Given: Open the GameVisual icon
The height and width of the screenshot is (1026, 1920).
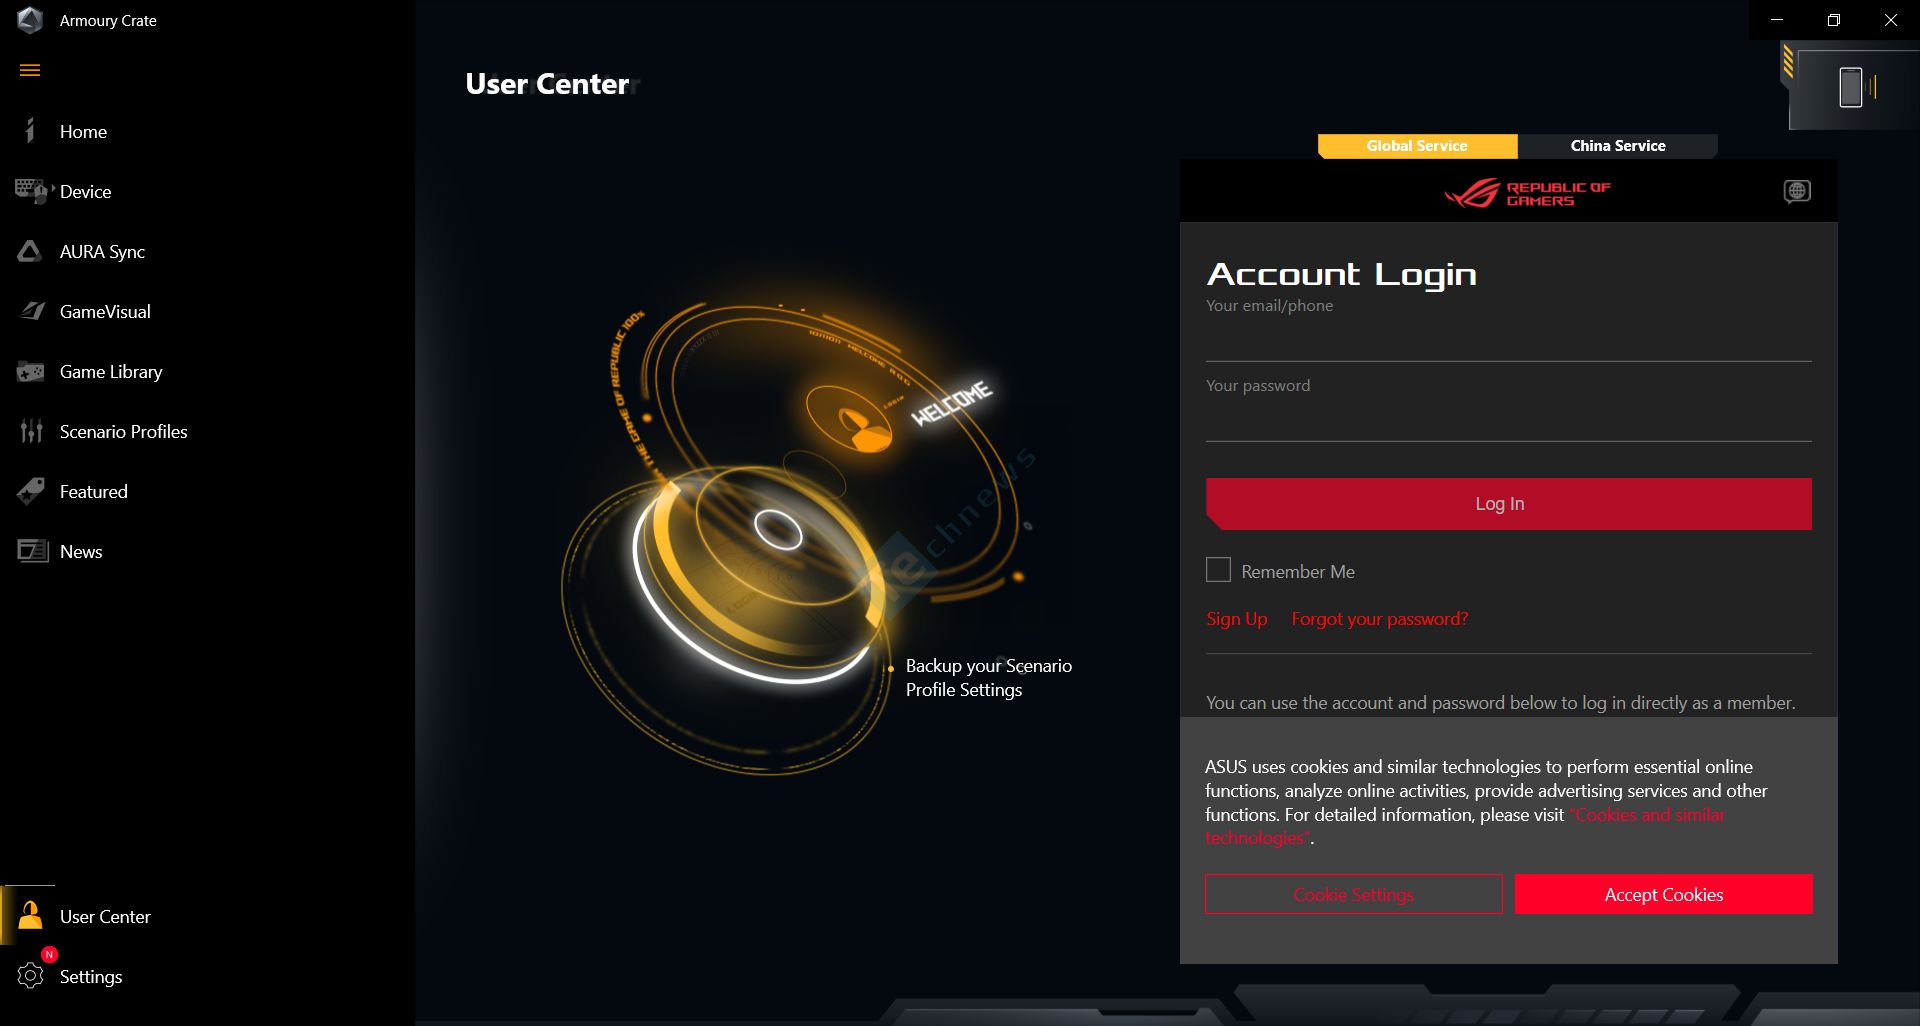Looking at the screenshot, I should coord(32,311).
